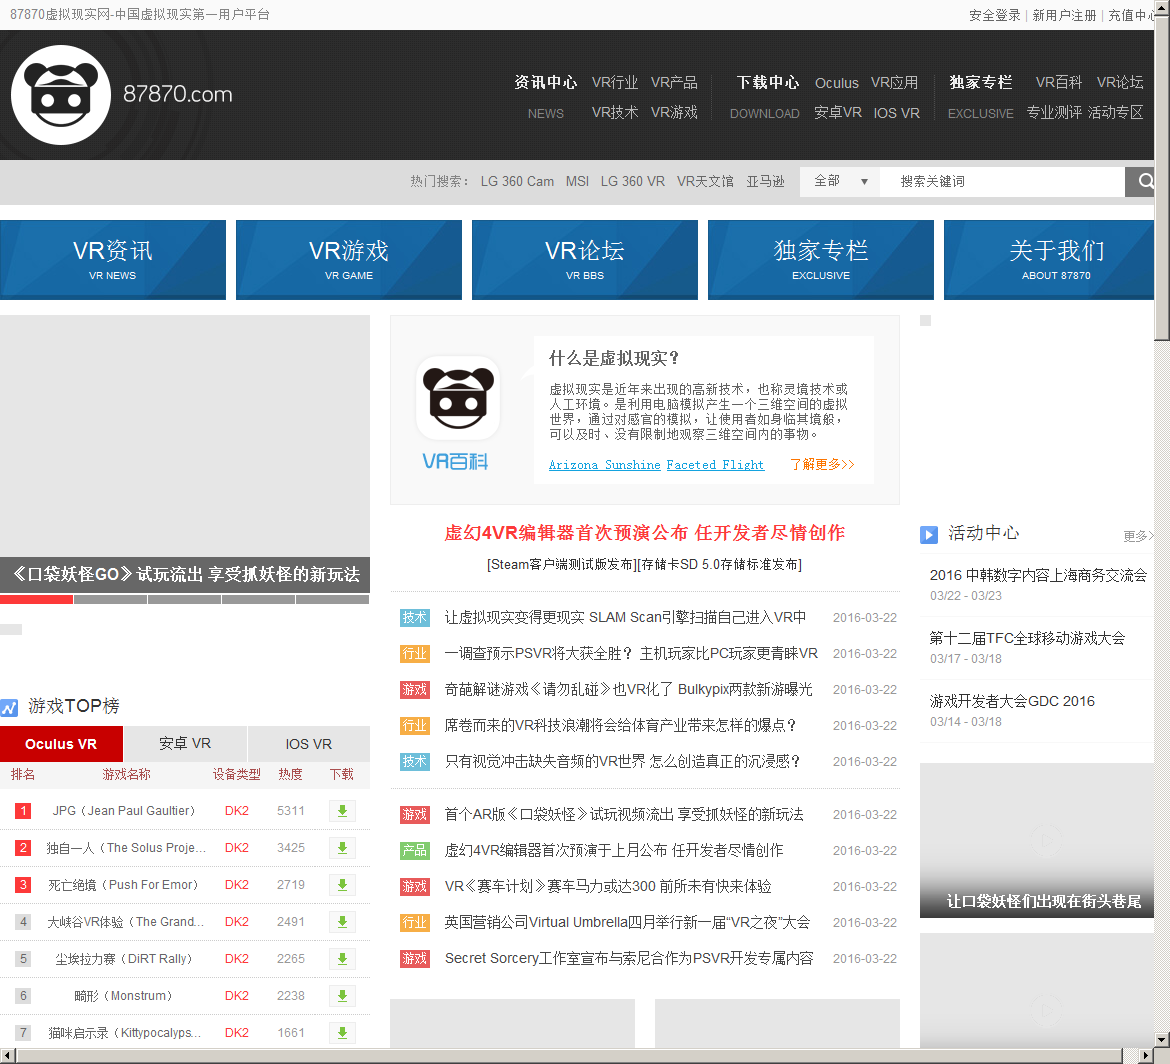Click the 活动中心 blue play icon
This screenshot has width=1170, height=1064.
[x=929, y=534]
